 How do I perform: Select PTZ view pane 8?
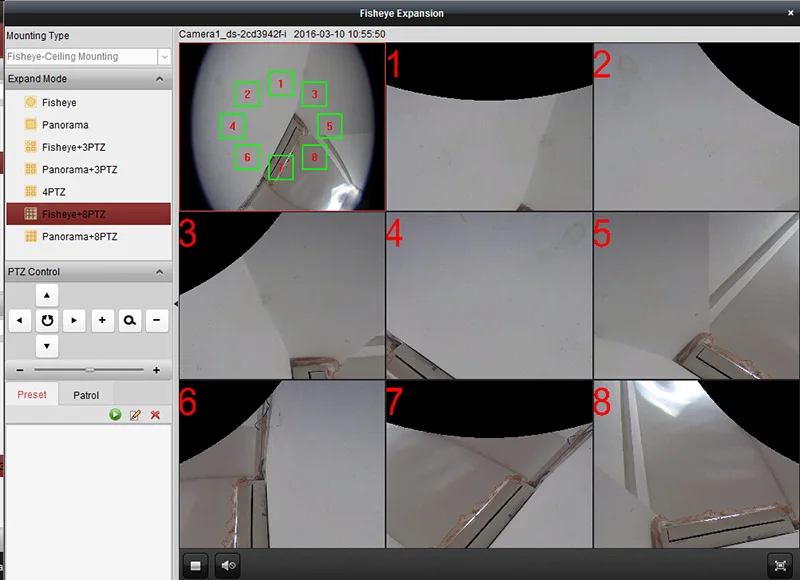tap(696, 464)
